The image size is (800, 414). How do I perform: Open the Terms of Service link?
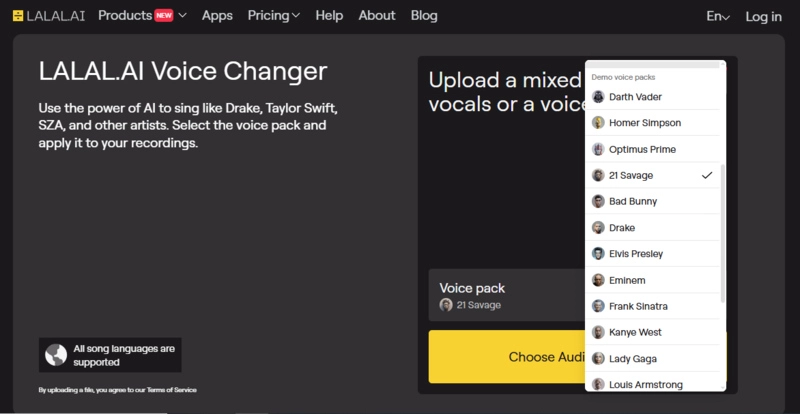pyautogui.click(x=171, y=390)
